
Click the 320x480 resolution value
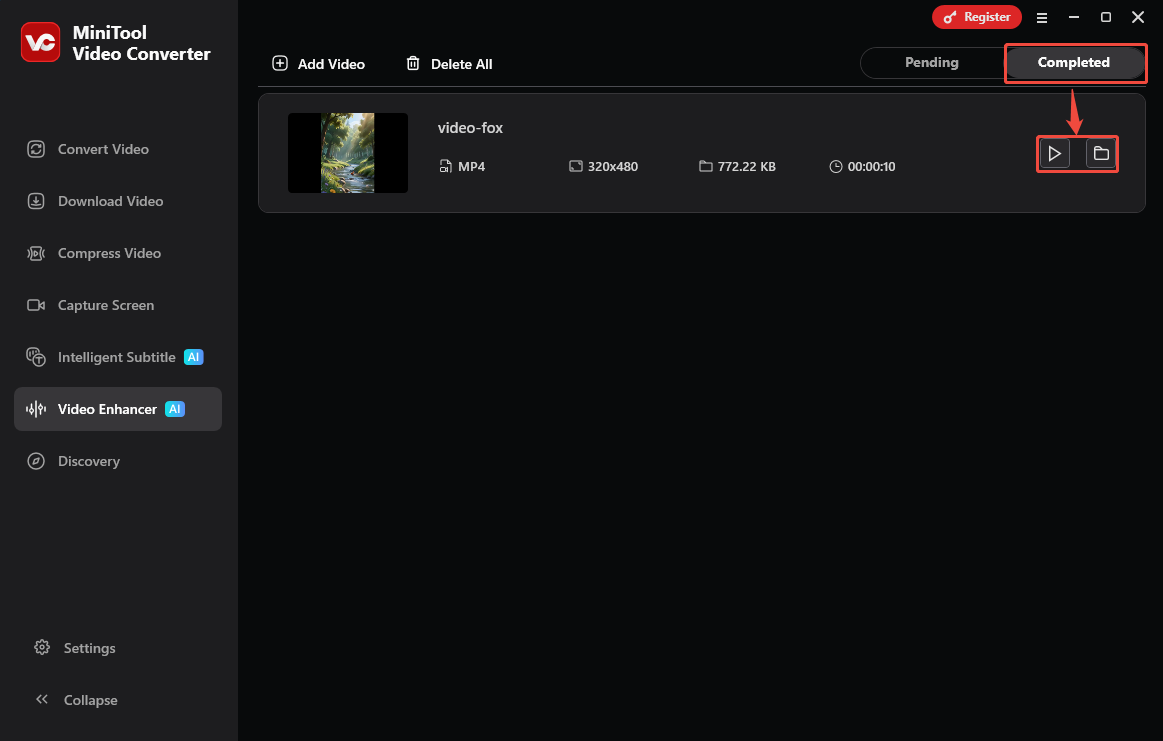click(613, 166)
